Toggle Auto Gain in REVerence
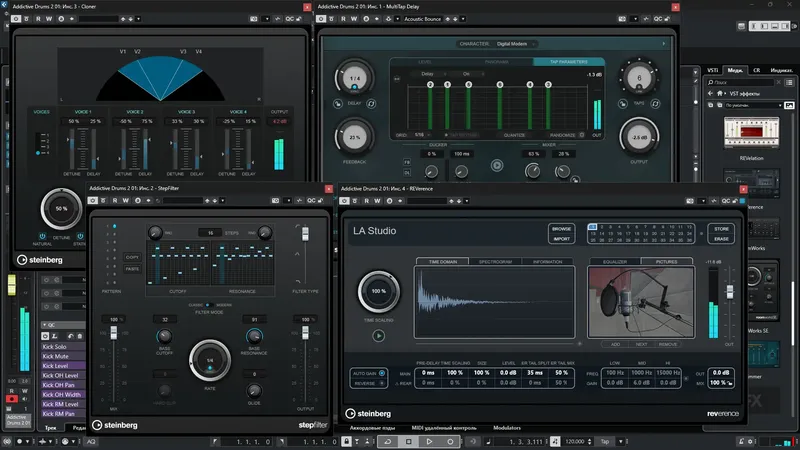Viewport: 800px width, 450px height. tap(382, 373)
